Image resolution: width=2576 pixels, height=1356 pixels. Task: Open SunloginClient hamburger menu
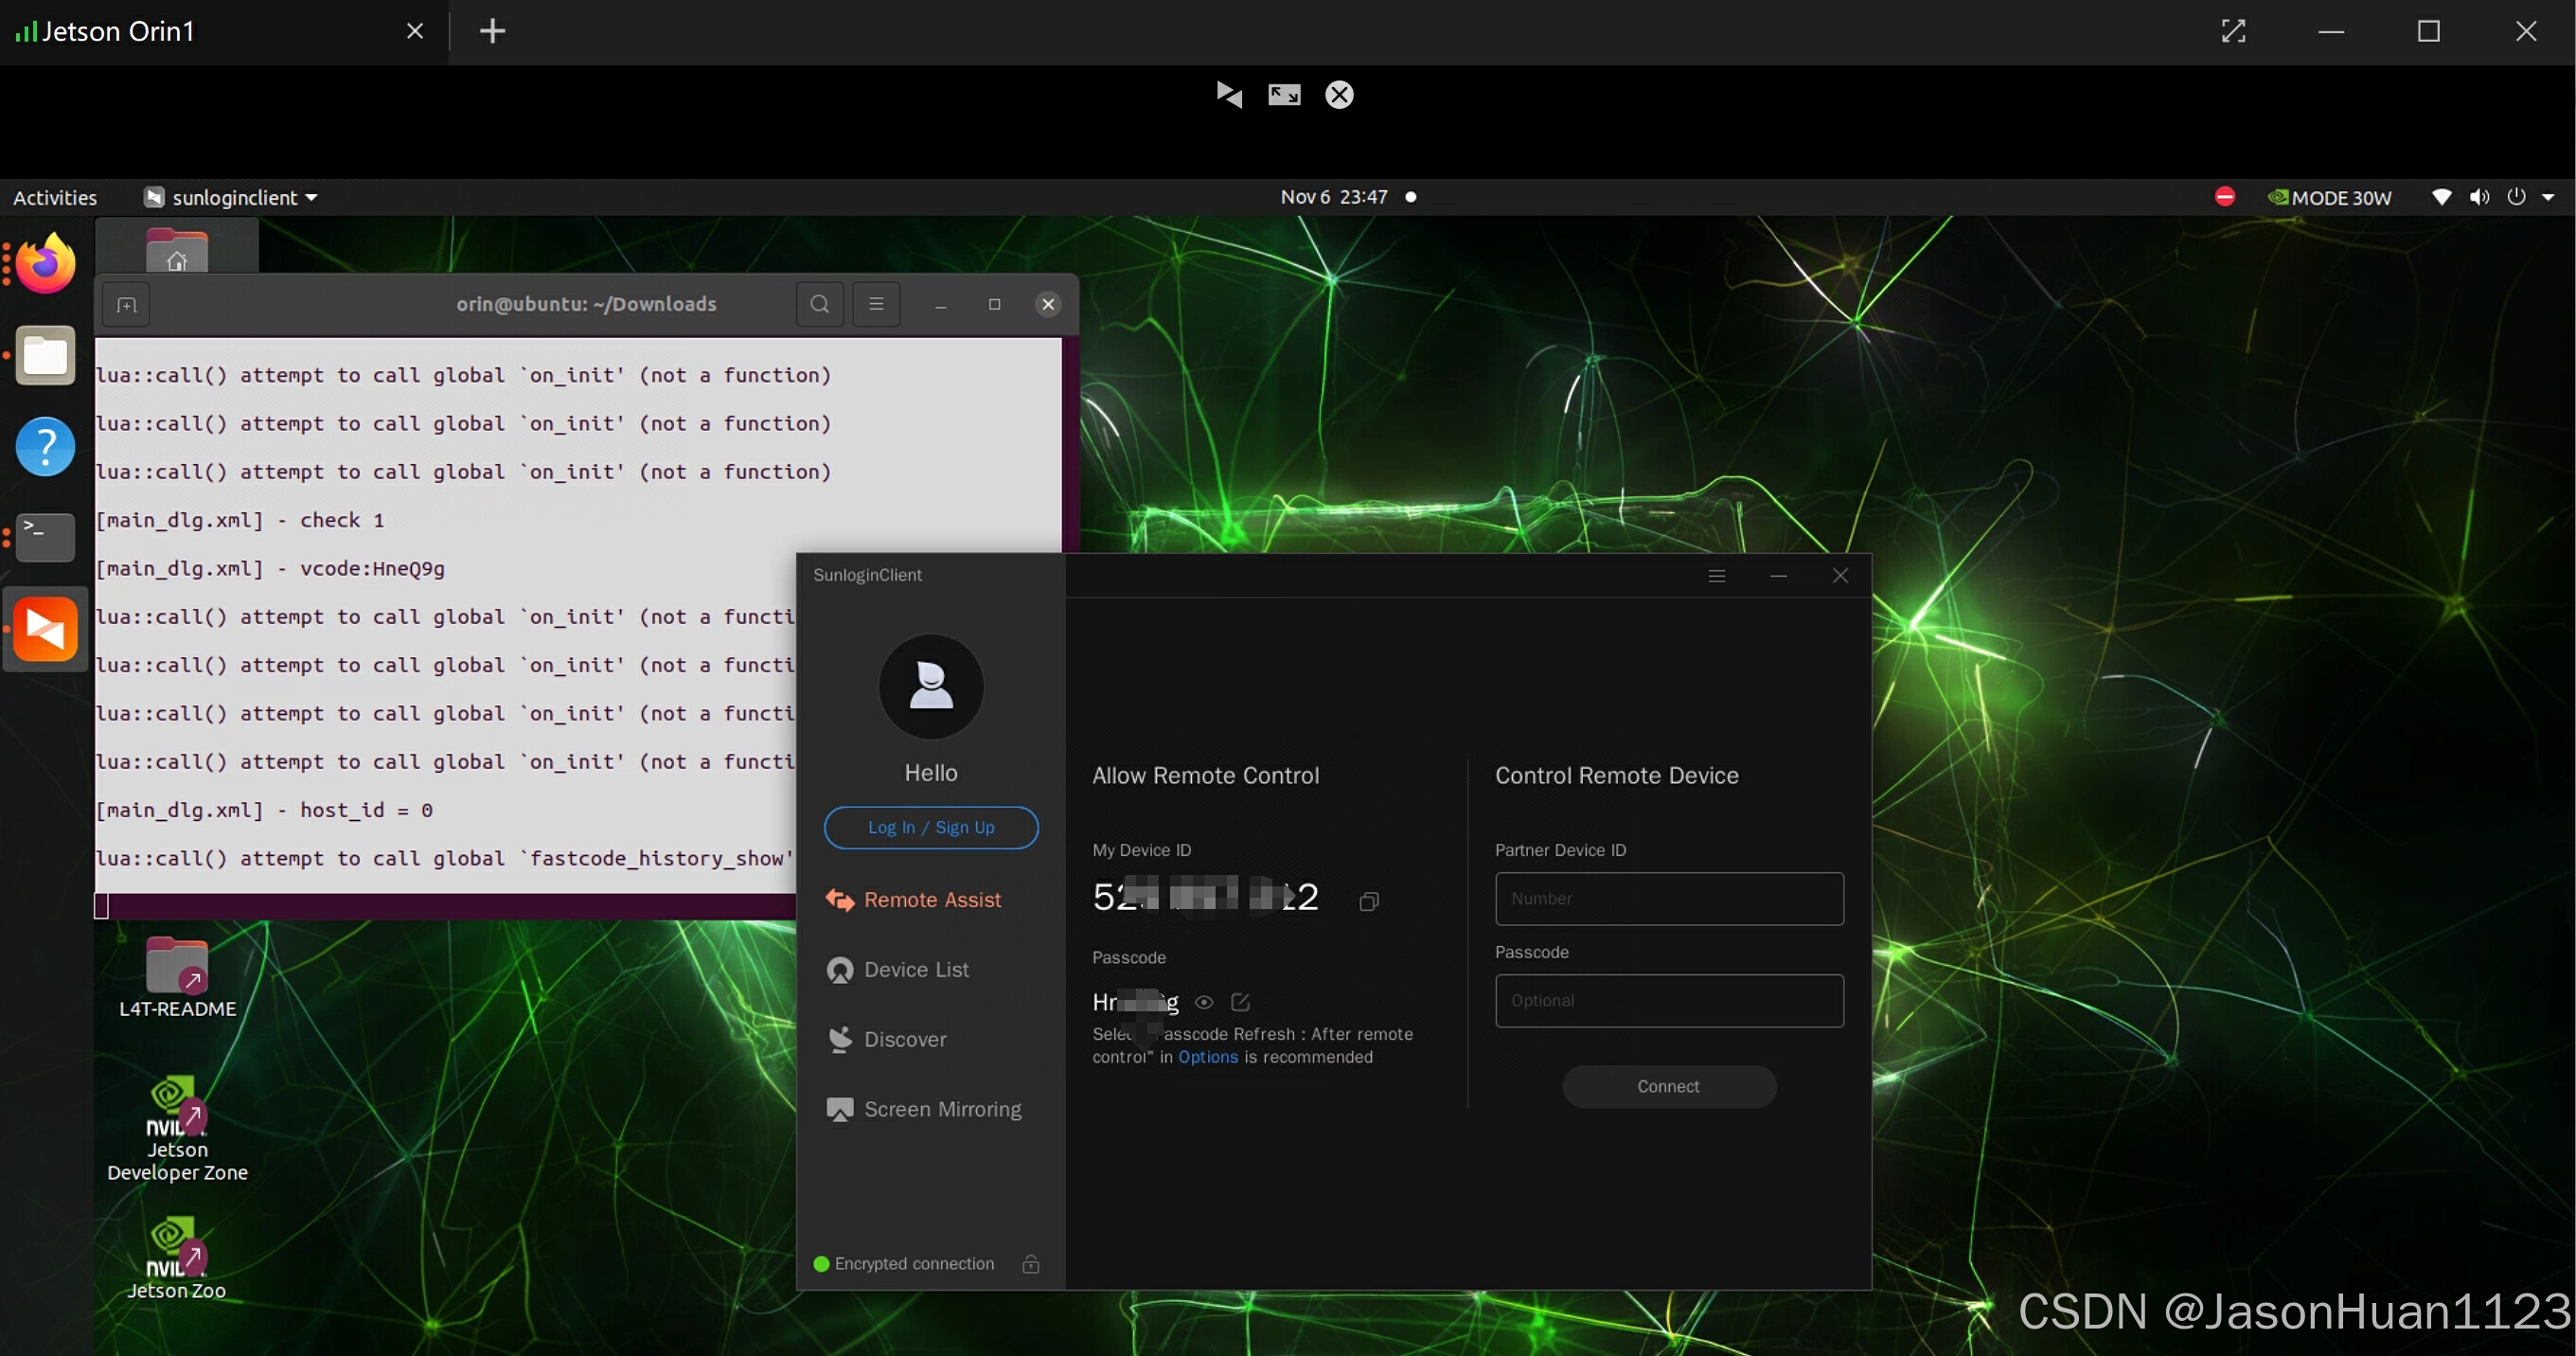(x=1717, y=576)
